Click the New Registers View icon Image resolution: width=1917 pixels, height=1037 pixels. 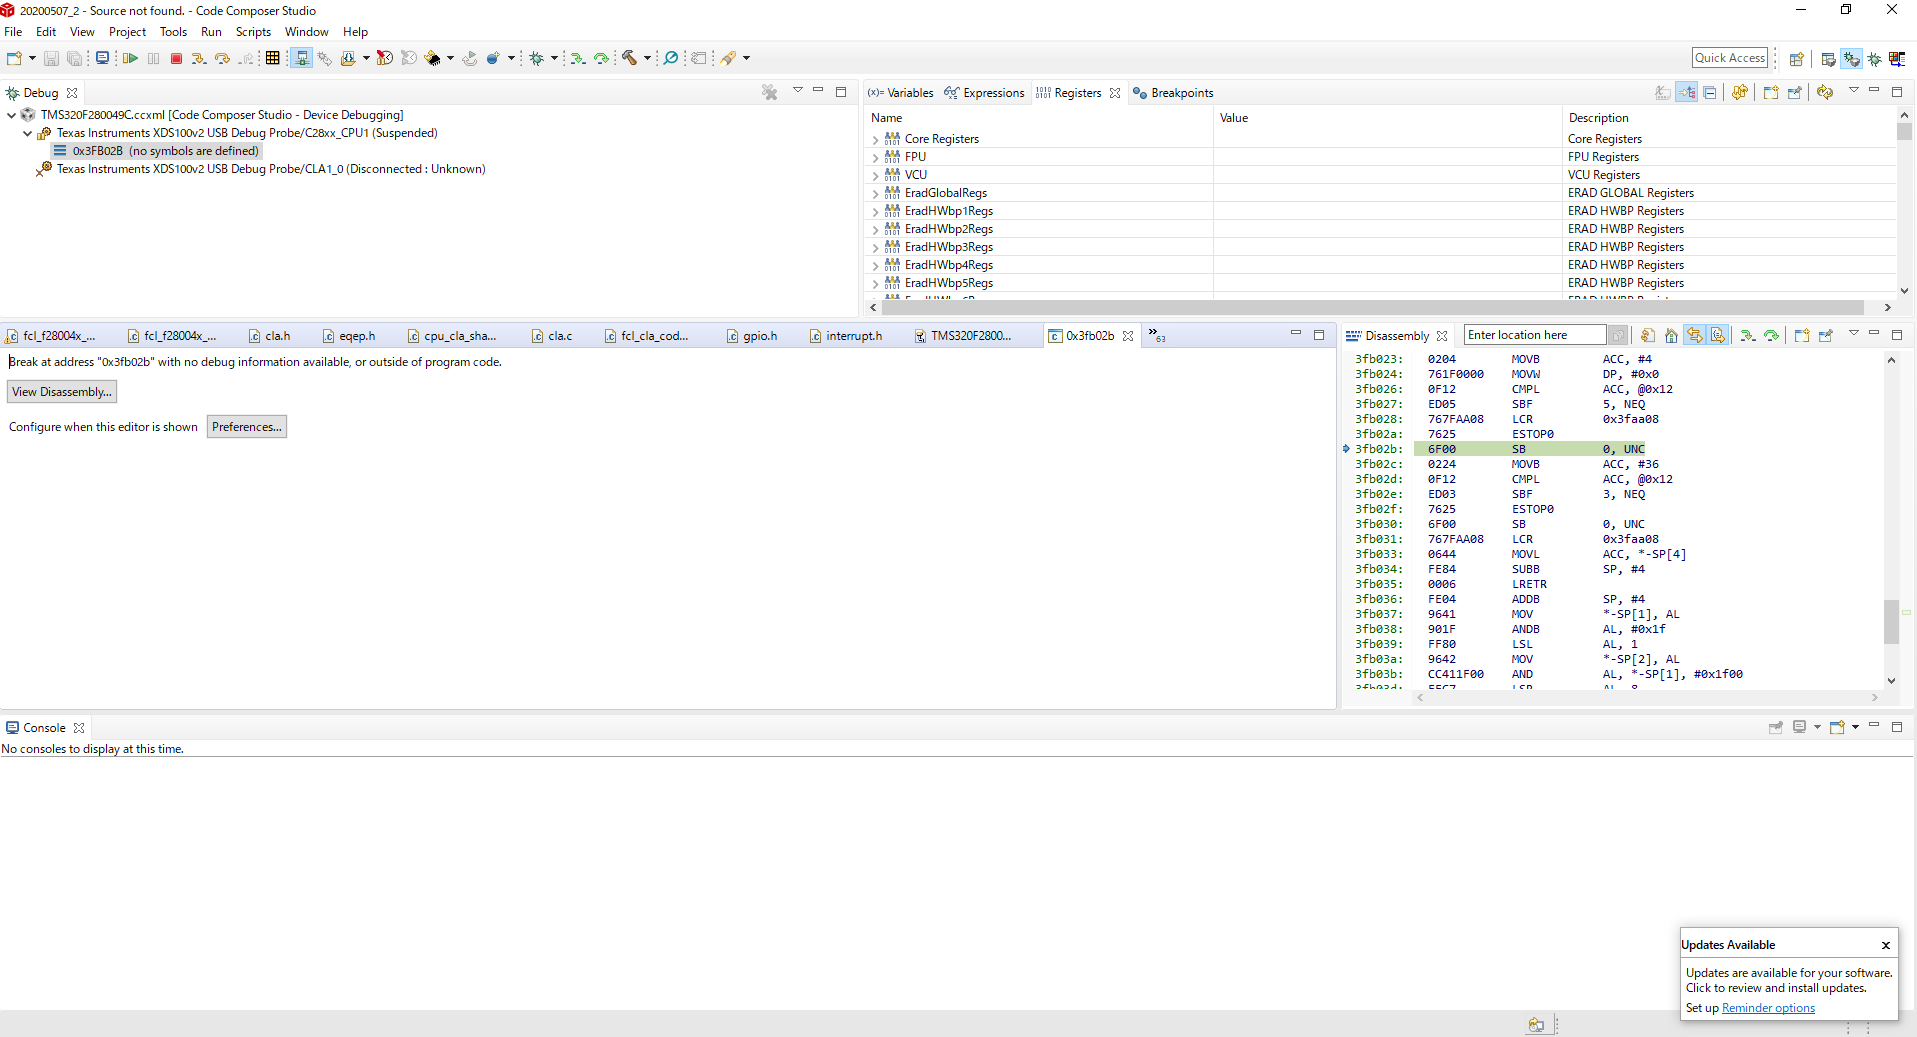1771,93
